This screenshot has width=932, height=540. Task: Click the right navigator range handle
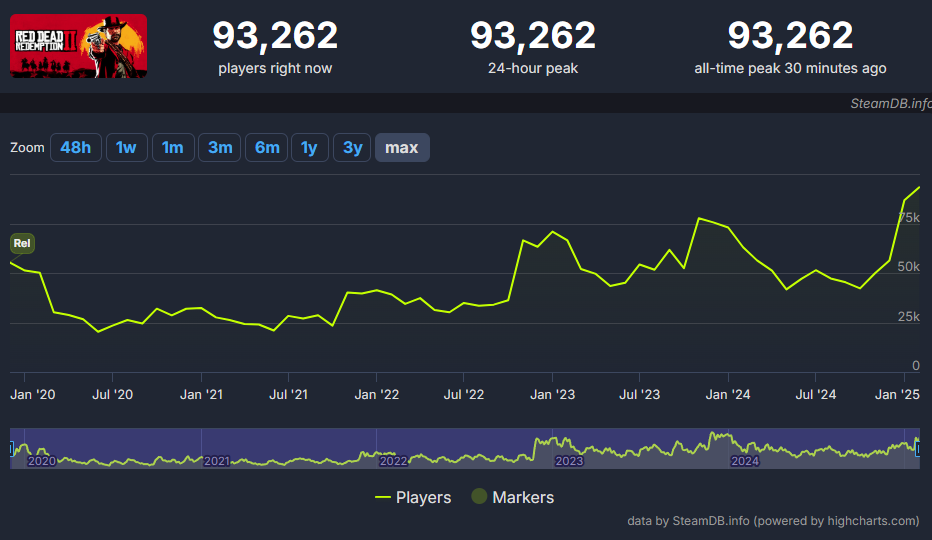click(918, 448)
